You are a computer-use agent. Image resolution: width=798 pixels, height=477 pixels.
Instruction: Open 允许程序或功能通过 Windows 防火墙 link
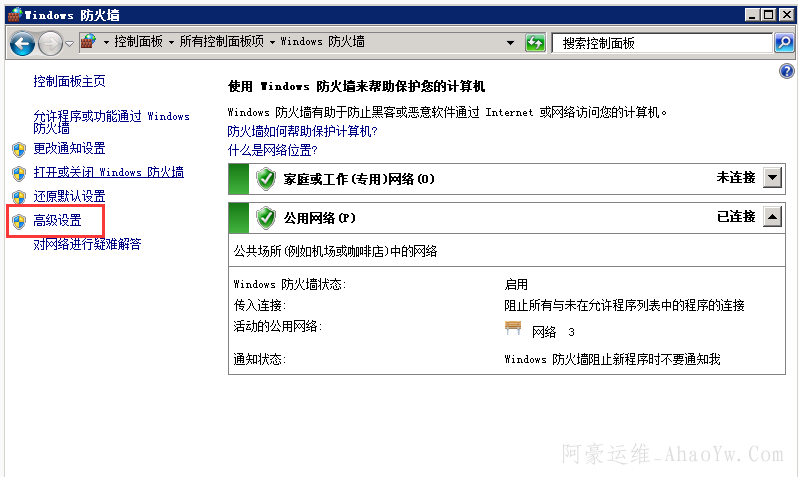pyautogui.click(x=111, y=122)
